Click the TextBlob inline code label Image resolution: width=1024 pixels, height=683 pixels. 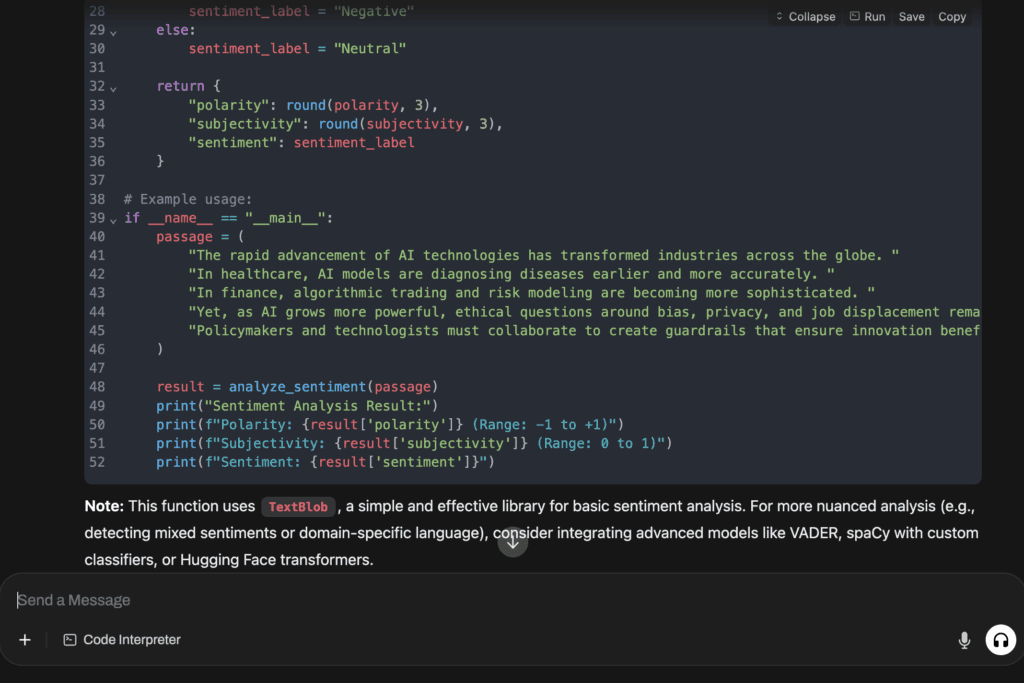click(298, 507)
